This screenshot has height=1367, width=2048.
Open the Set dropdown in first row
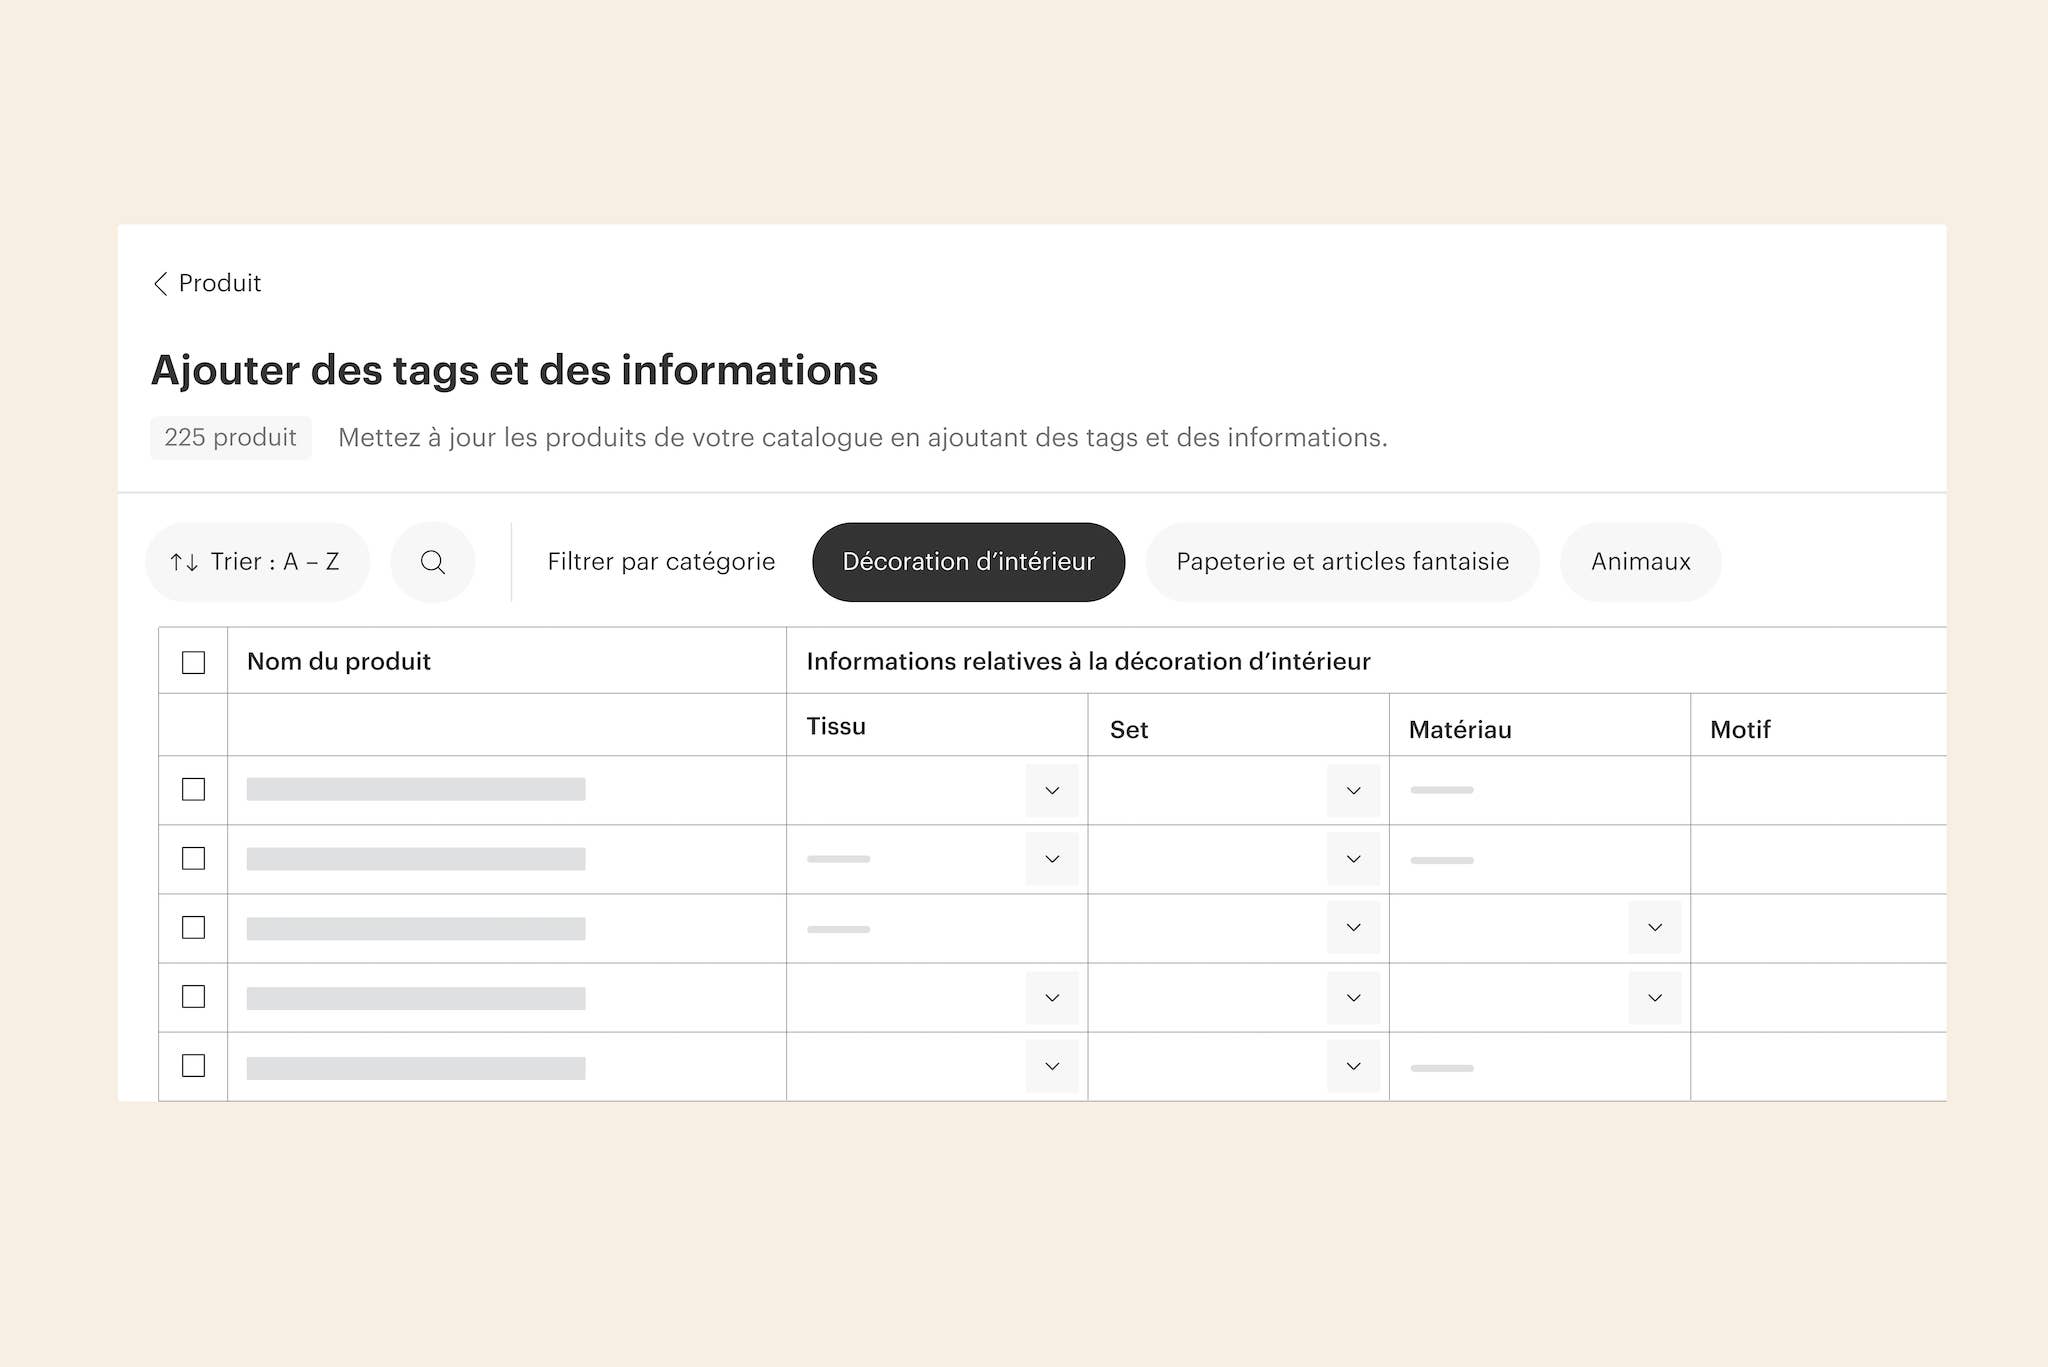point(1353,790)
